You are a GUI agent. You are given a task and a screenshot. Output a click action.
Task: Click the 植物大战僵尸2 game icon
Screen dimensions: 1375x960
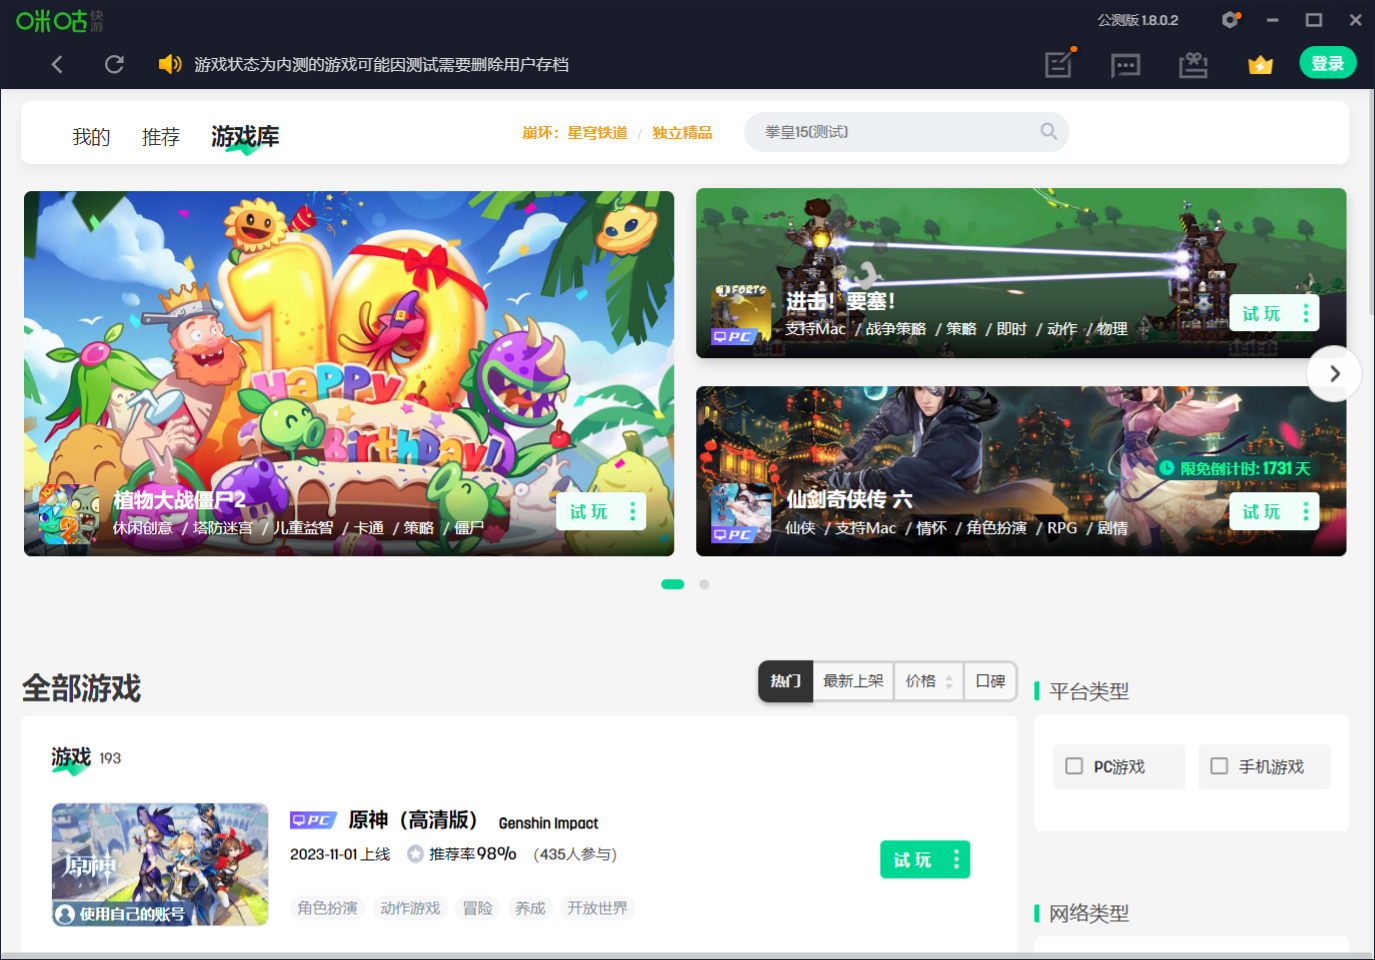pos(69,514)
